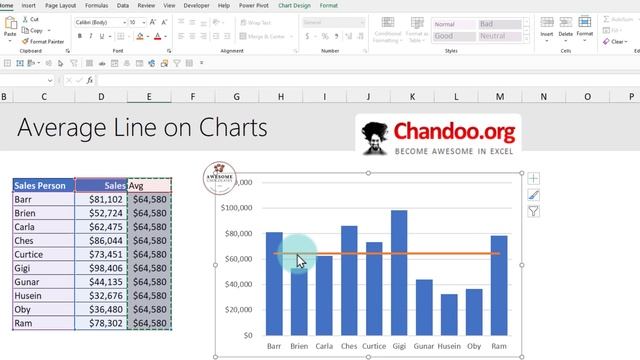
Task: Open the Format ribbon tab
Action: (x=329, y=6)
